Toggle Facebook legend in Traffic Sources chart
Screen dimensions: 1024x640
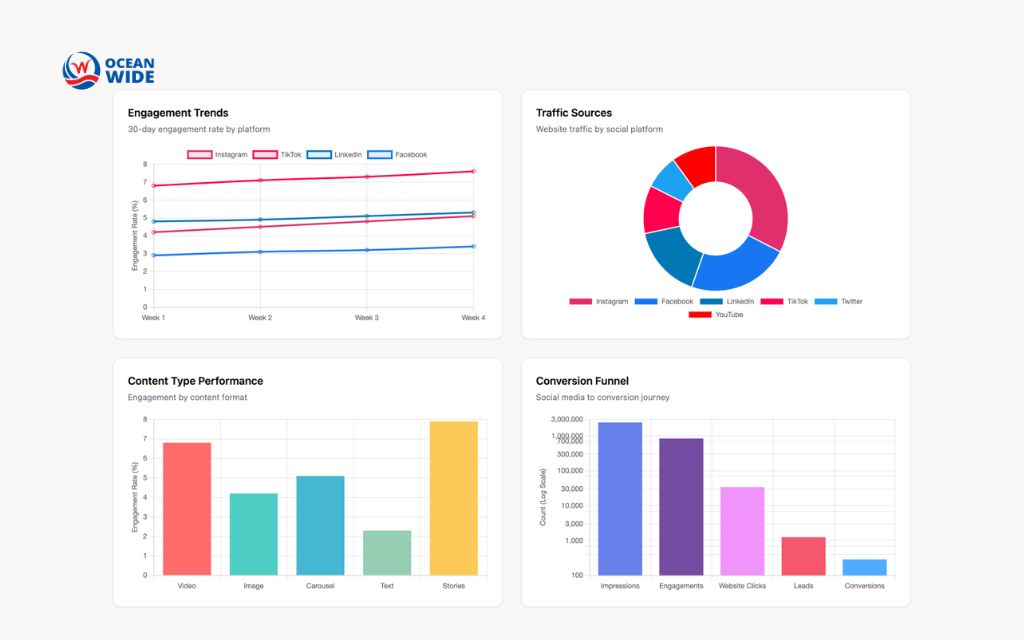664,302
